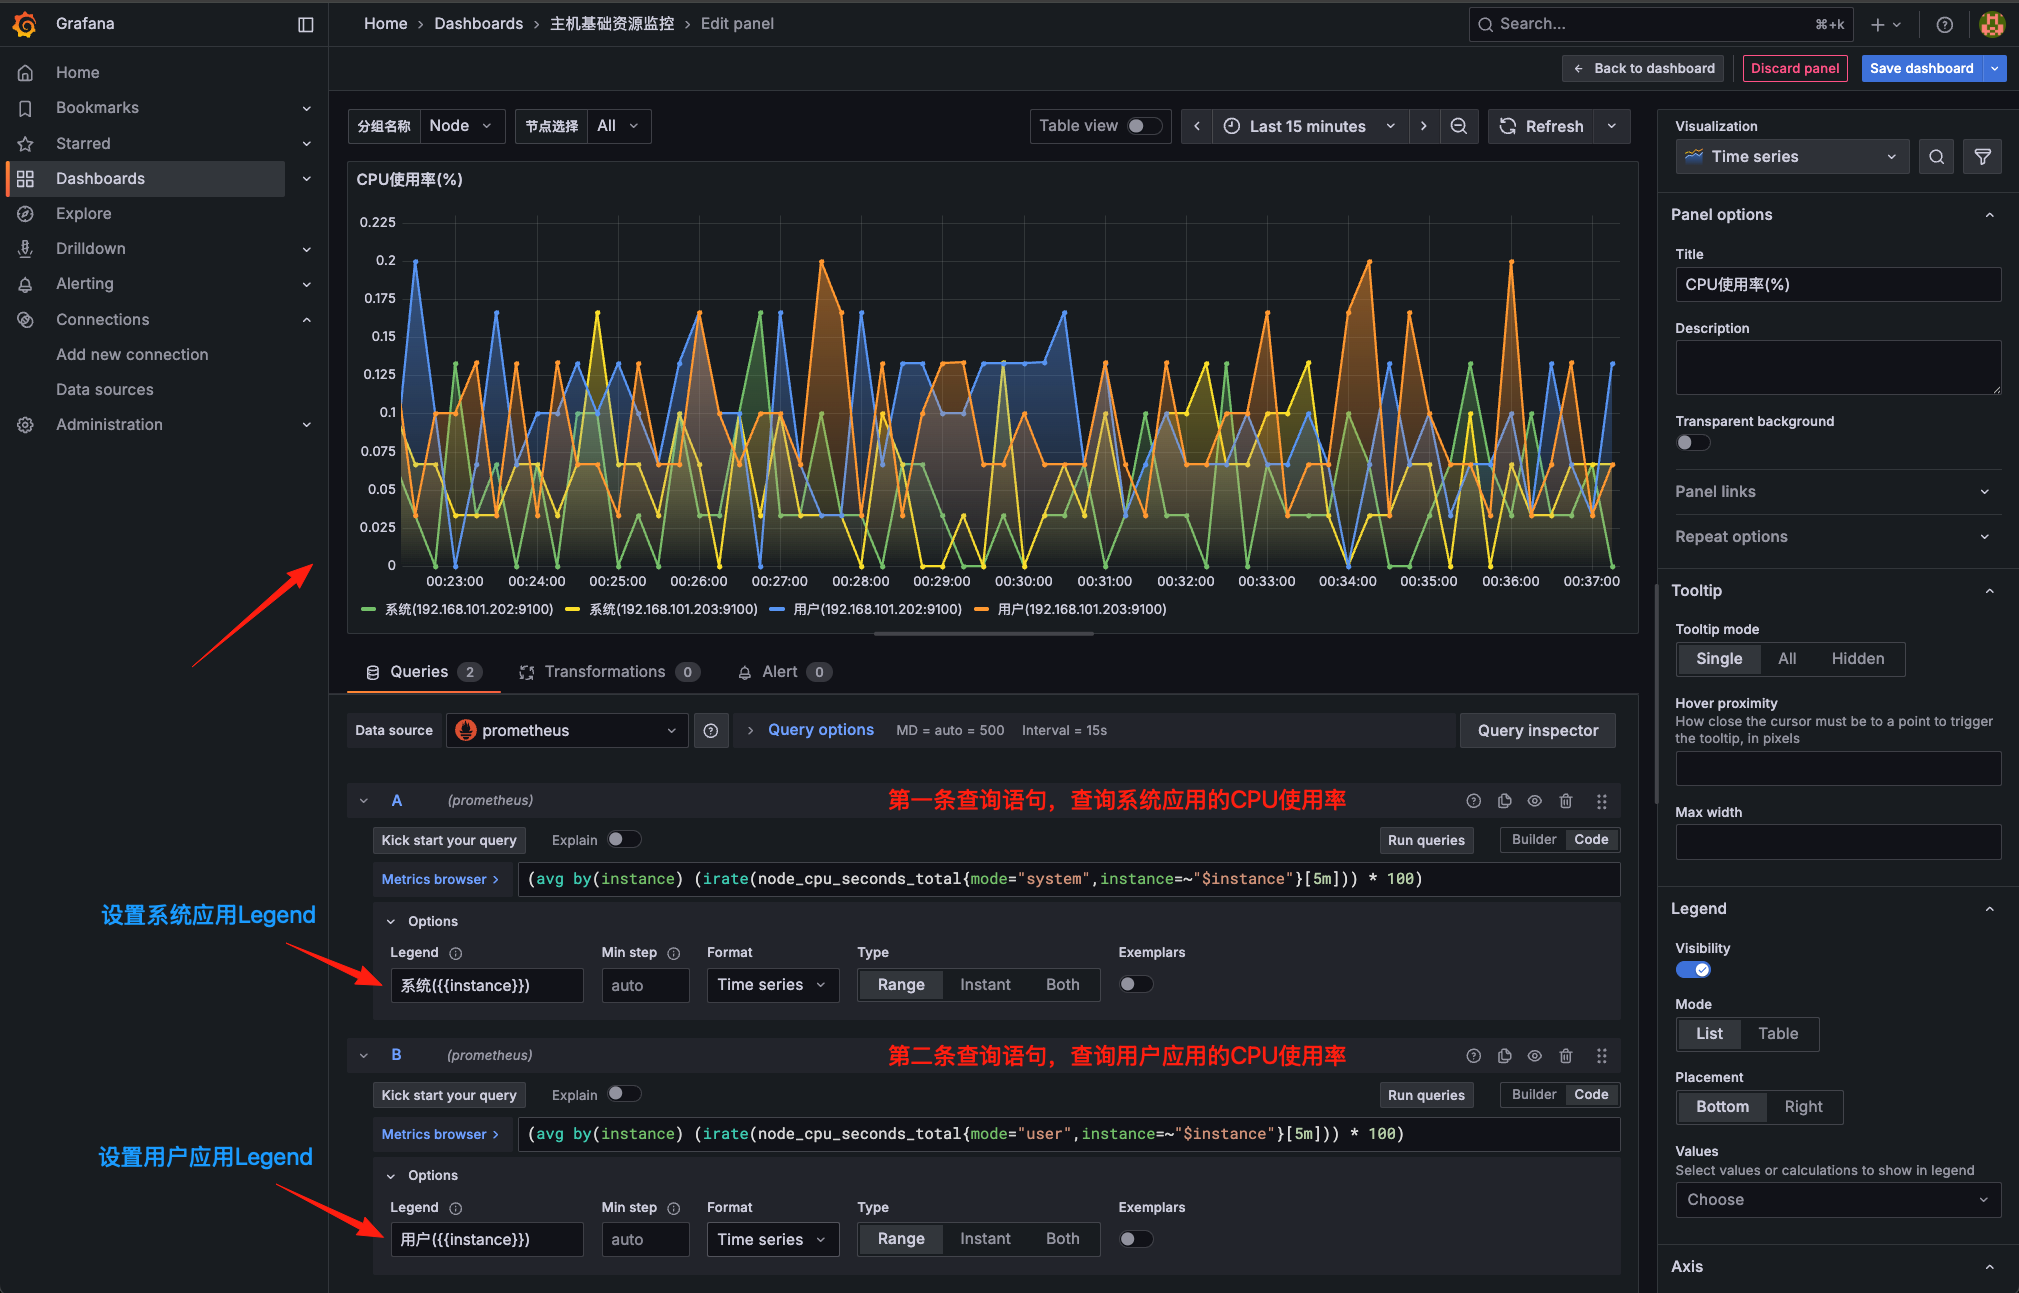This screenshot has width=2019, height=1293.
Task: Zoom out the time range with magnifier icon
Action: tap(1459, 126)
